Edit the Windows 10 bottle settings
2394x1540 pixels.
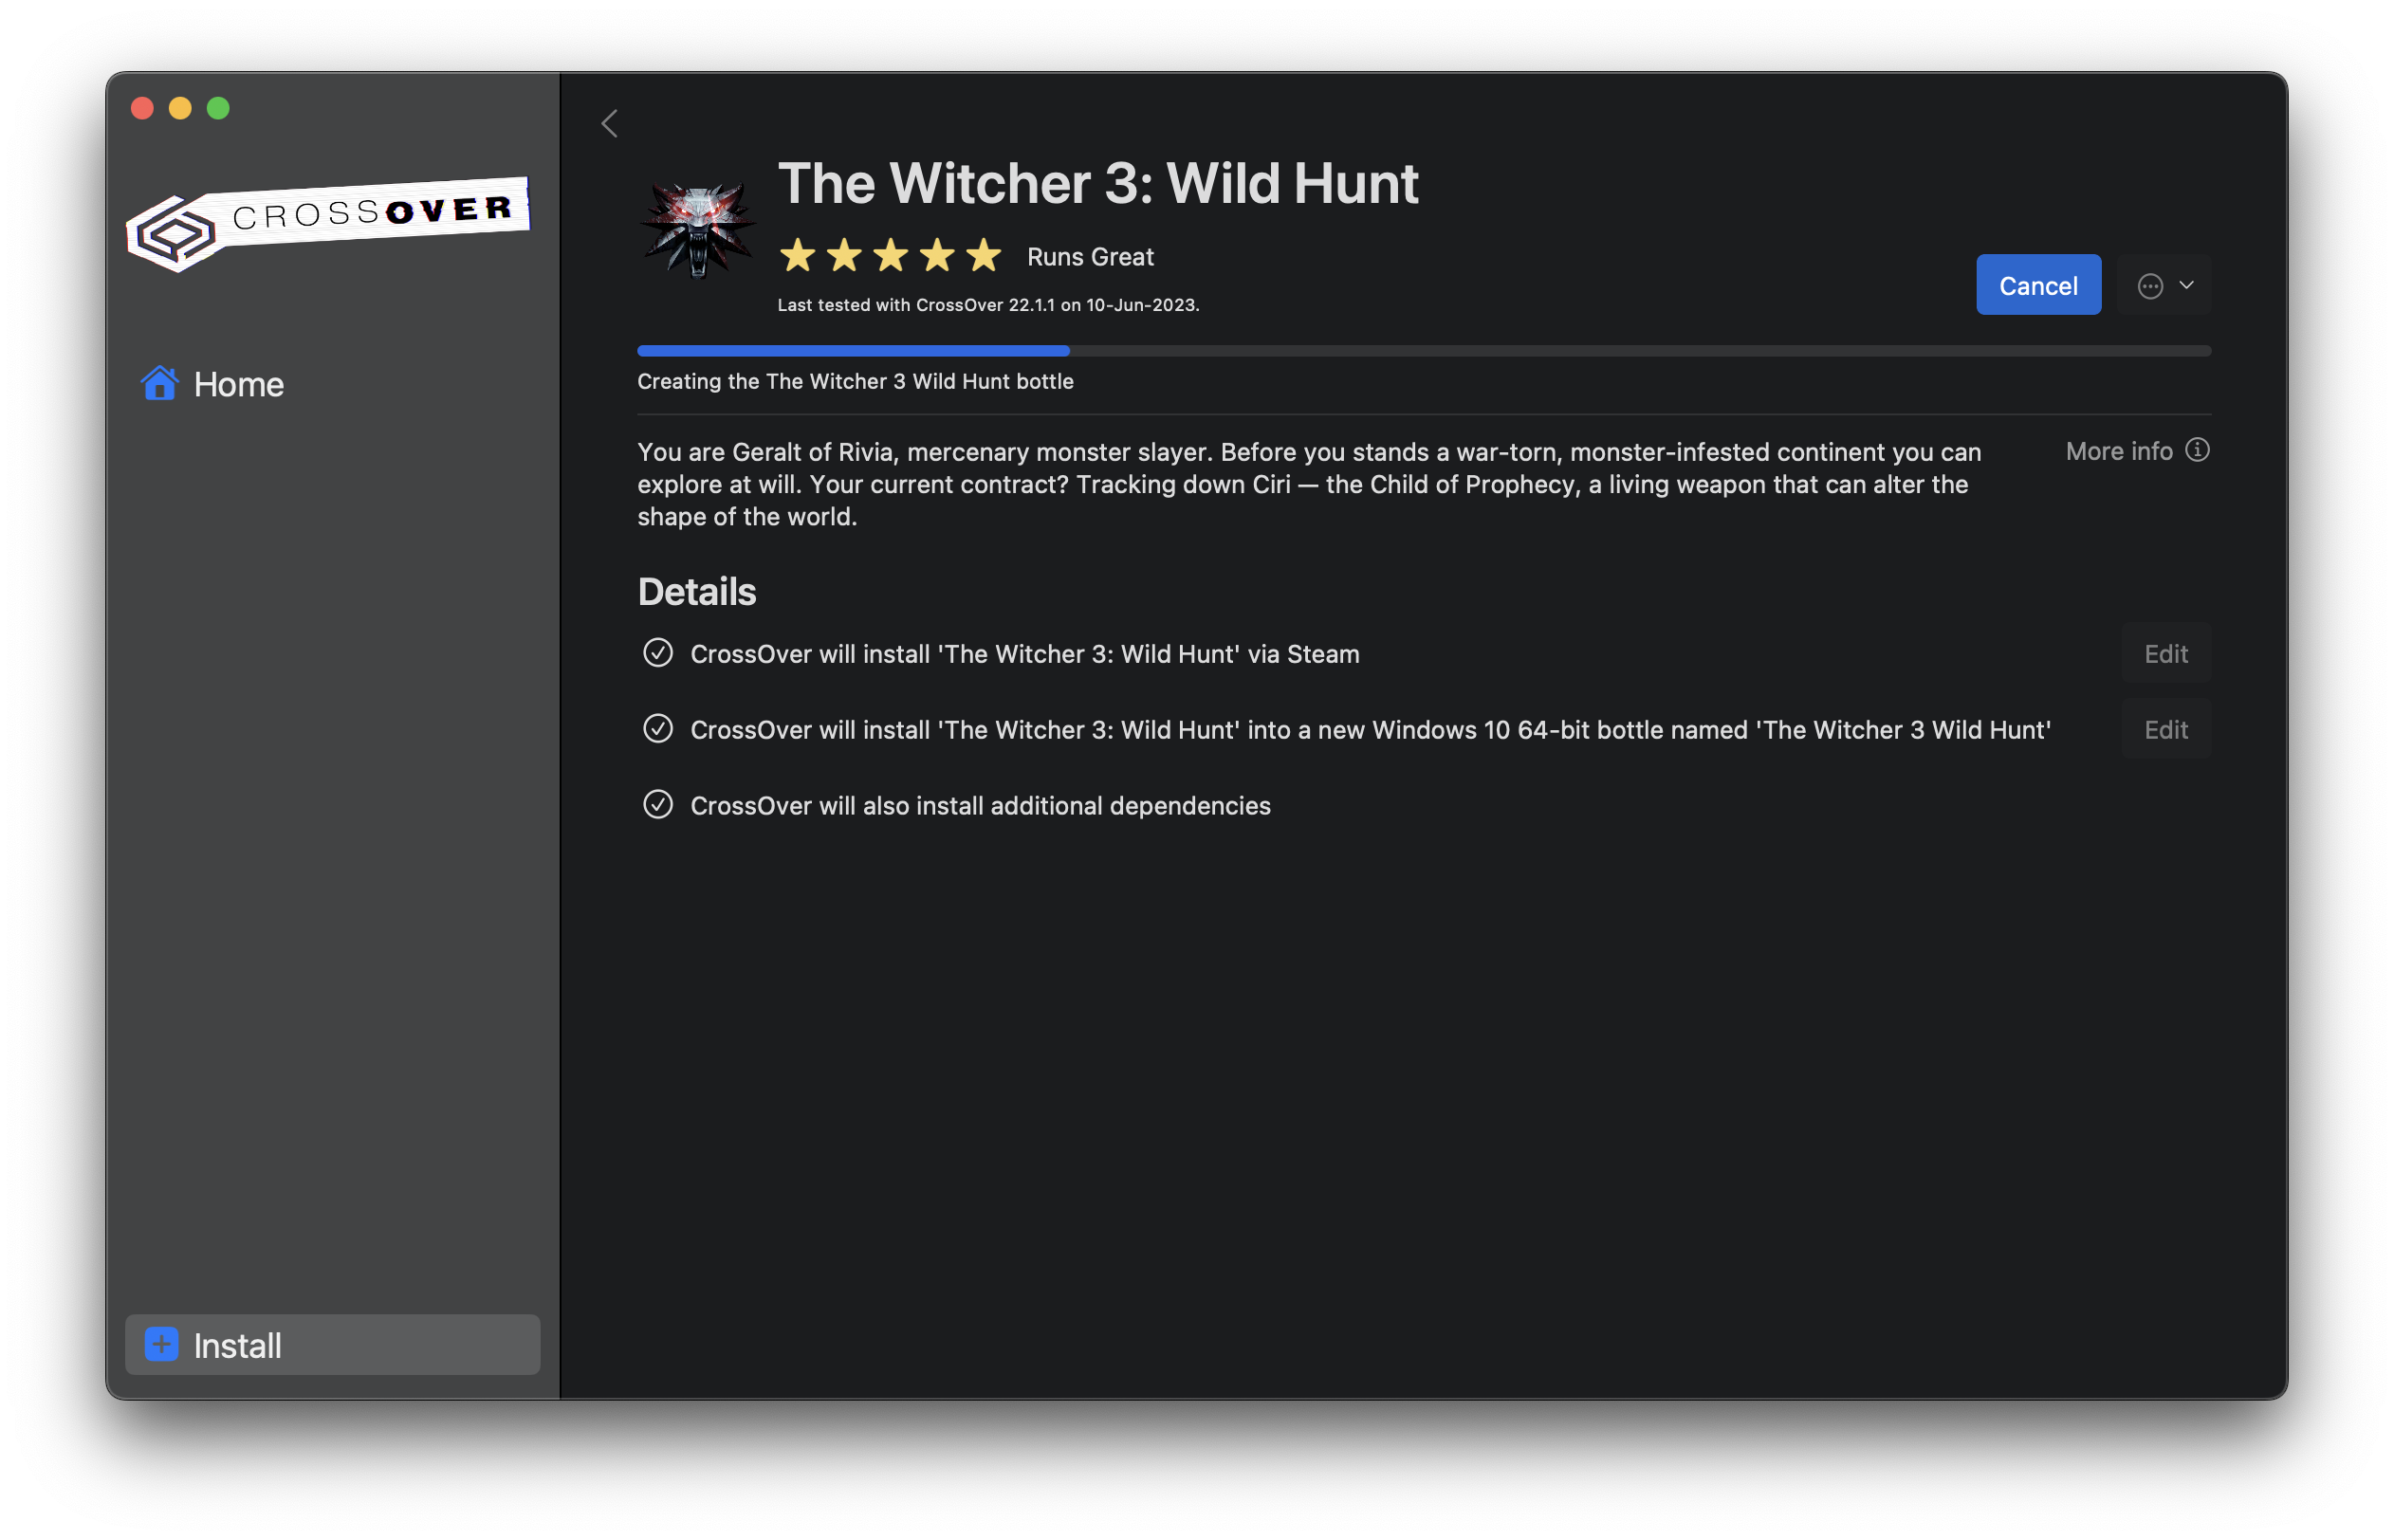pyautogui.click(x=2166, y=729)
